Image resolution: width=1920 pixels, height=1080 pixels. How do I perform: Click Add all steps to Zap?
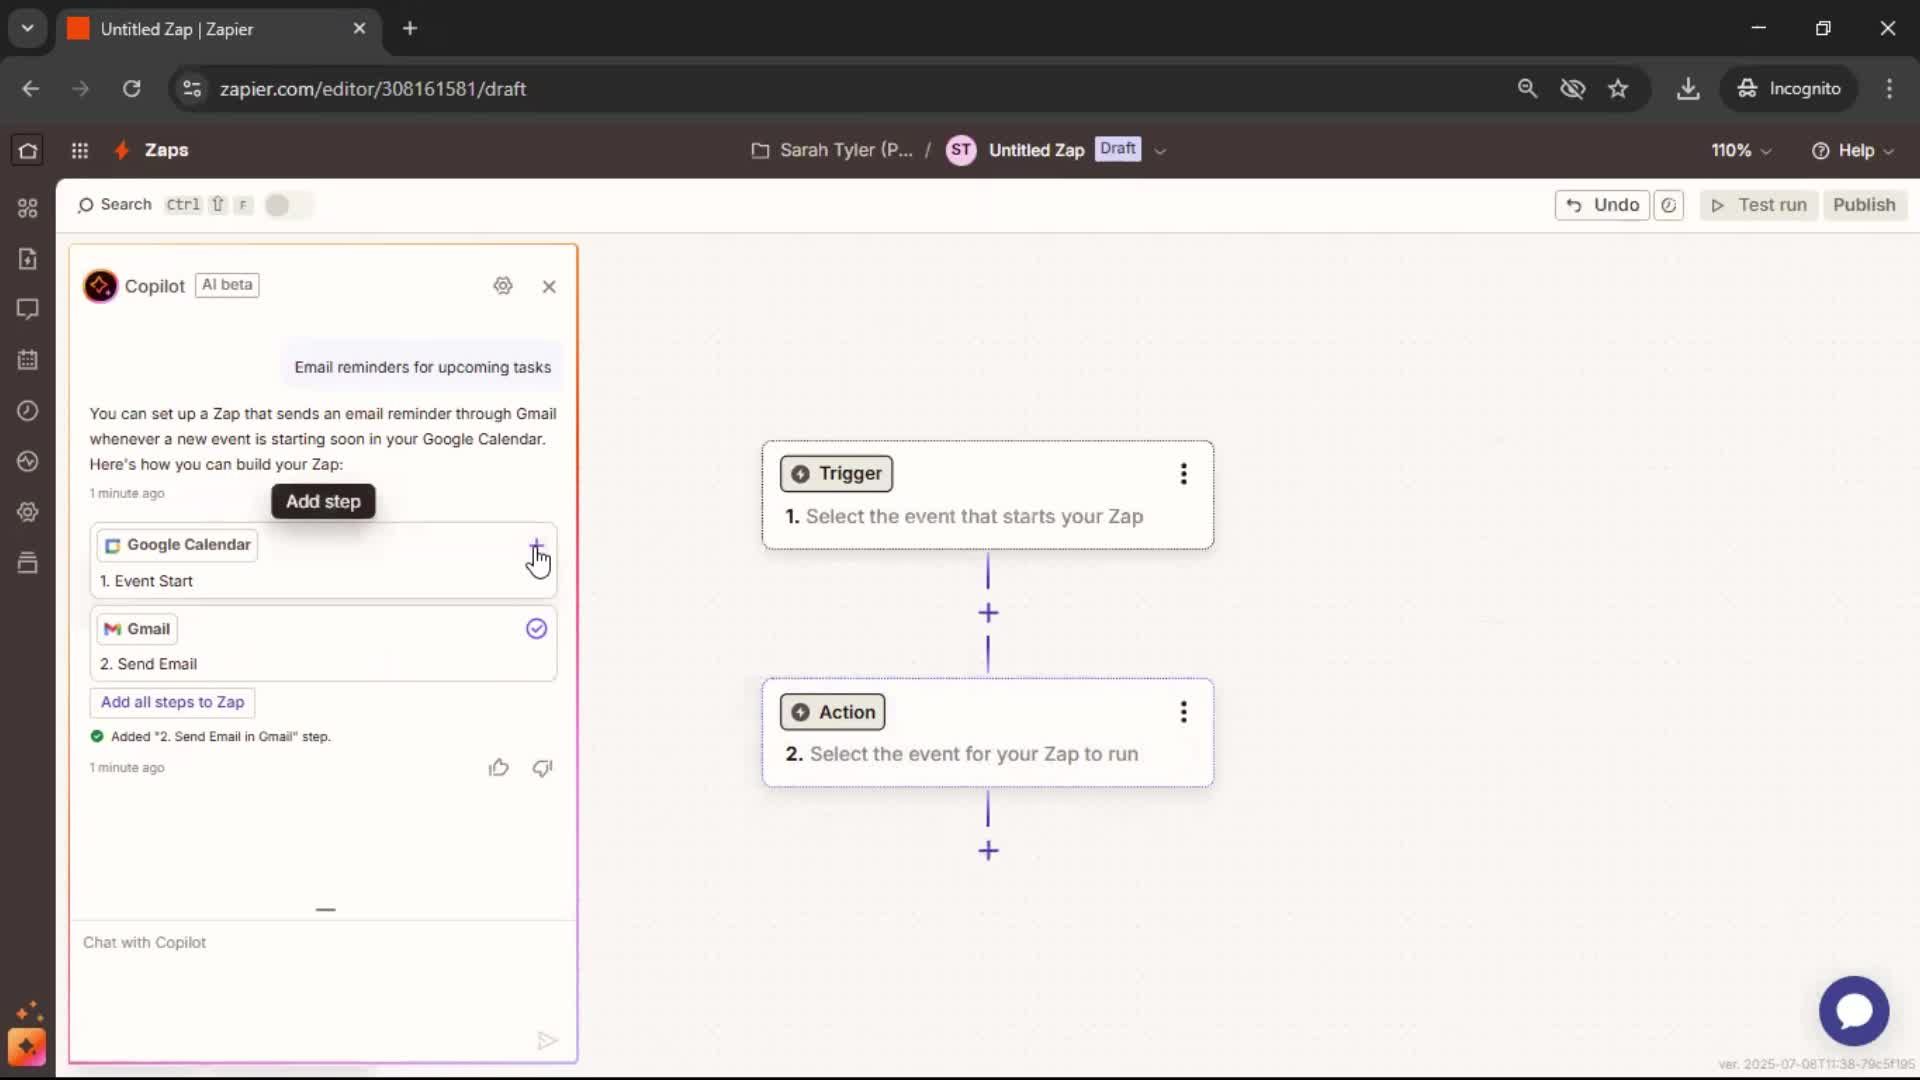(172, 702)
